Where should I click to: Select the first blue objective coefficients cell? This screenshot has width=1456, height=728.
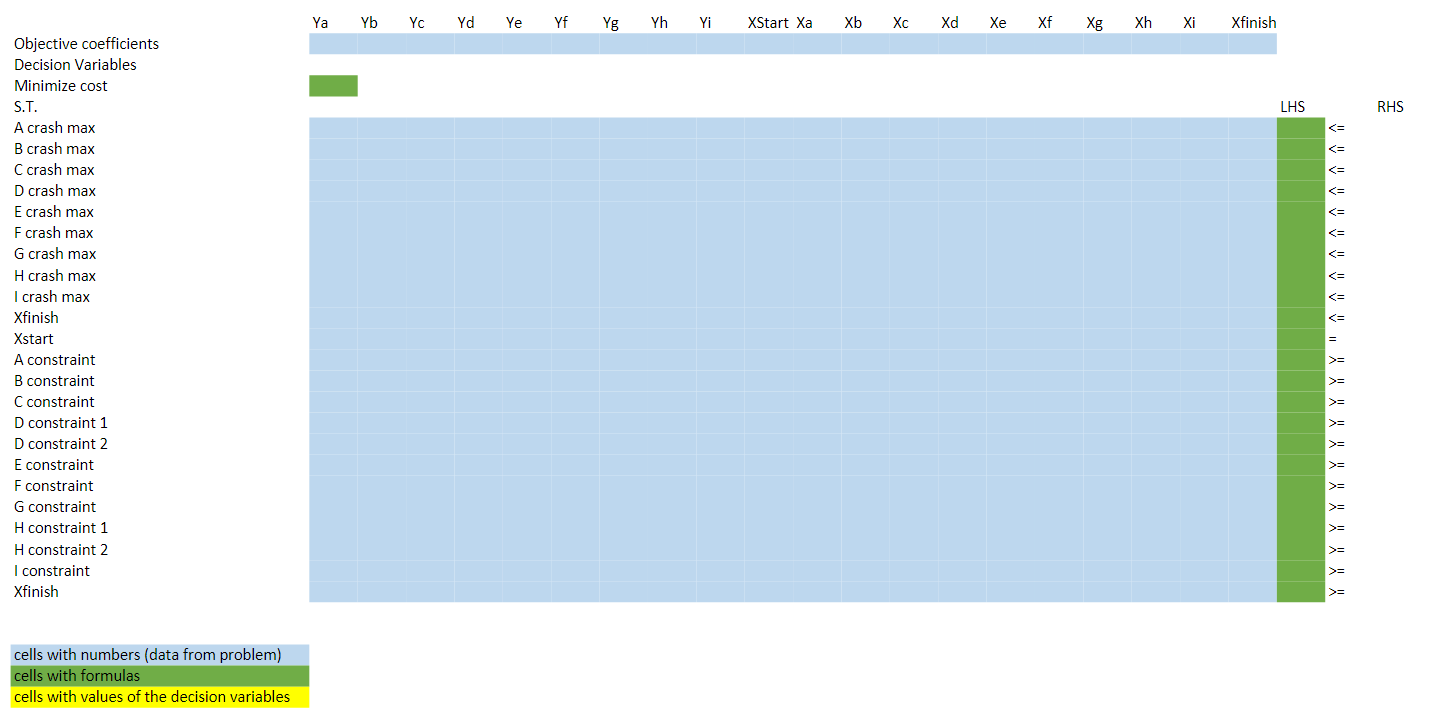tap(333, 43)
